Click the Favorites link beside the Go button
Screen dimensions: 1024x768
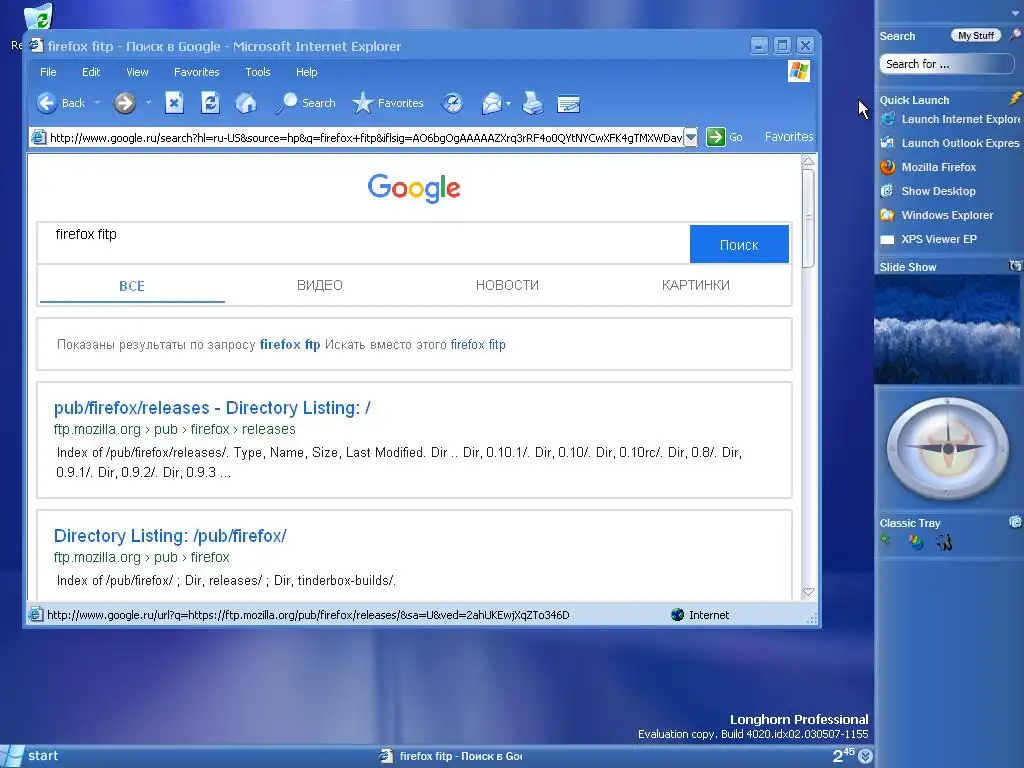point(789,136)
